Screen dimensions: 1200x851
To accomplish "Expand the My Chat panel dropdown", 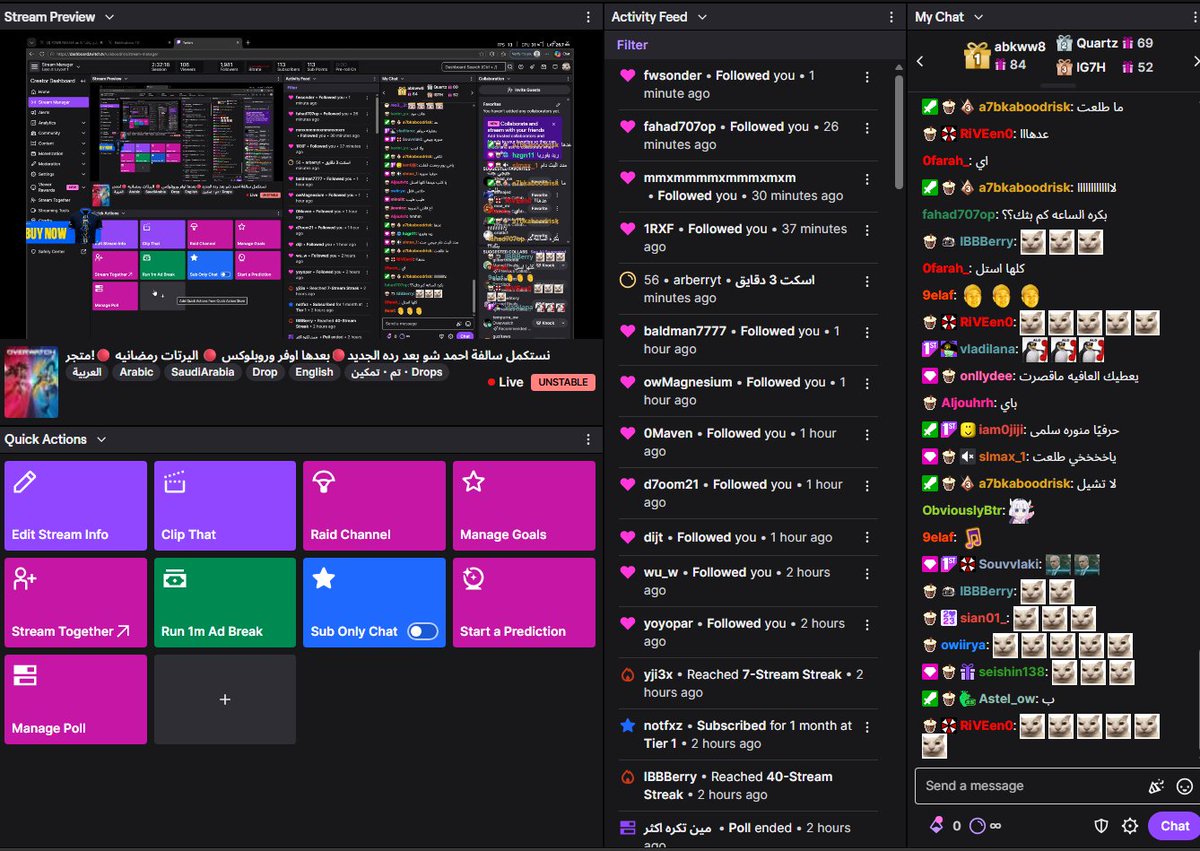I will point(979,17).
